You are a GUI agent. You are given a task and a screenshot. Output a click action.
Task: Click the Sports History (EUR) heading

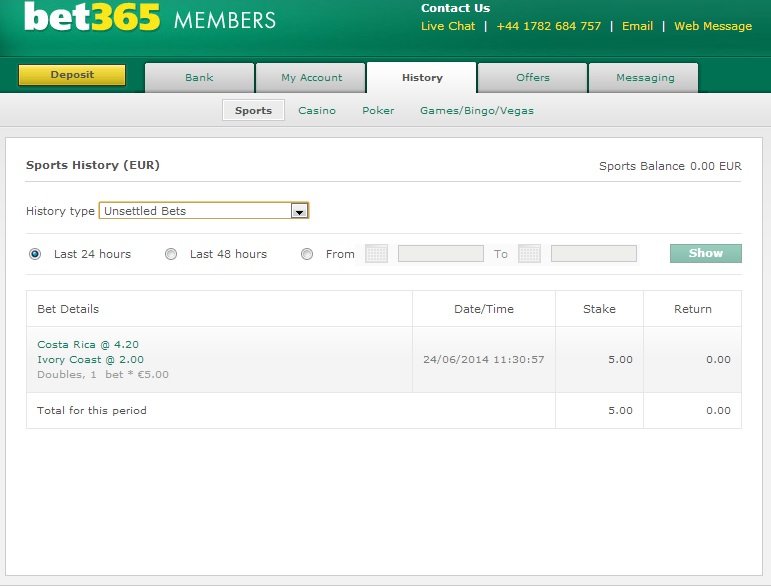93,165
